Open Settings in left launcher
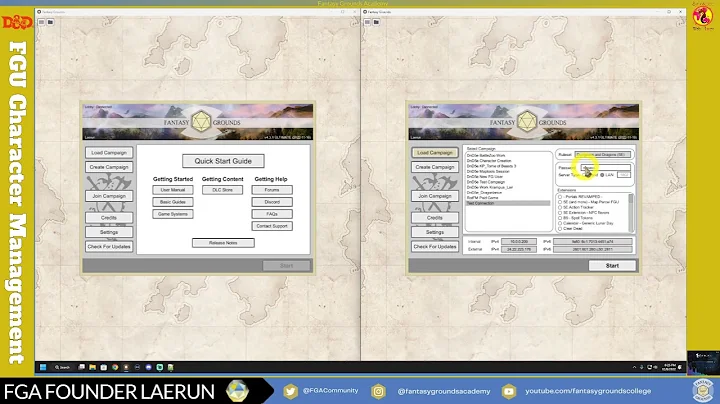Screen dimensions: 720x404 tap(109, 232)
